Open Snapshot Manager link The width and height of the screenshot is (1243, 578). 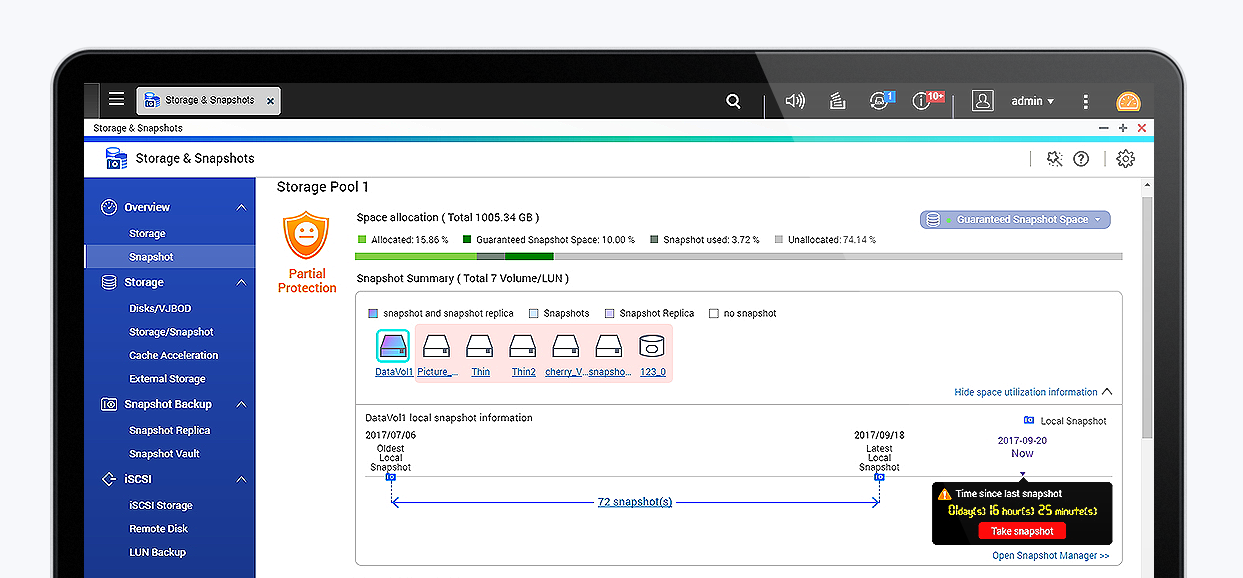pyautogui.click(x=1050, y=556)
